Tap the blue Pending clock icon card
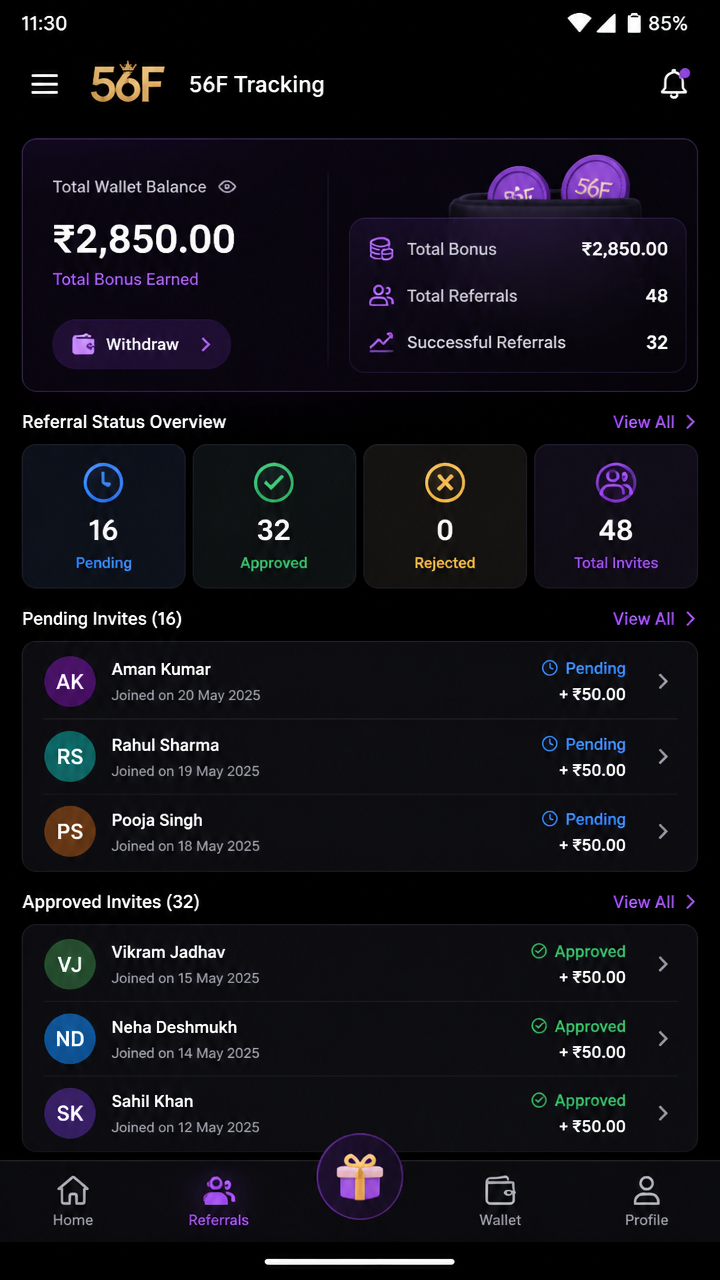This screenshot has height=1280, width=720. click(x=104, y=516)
